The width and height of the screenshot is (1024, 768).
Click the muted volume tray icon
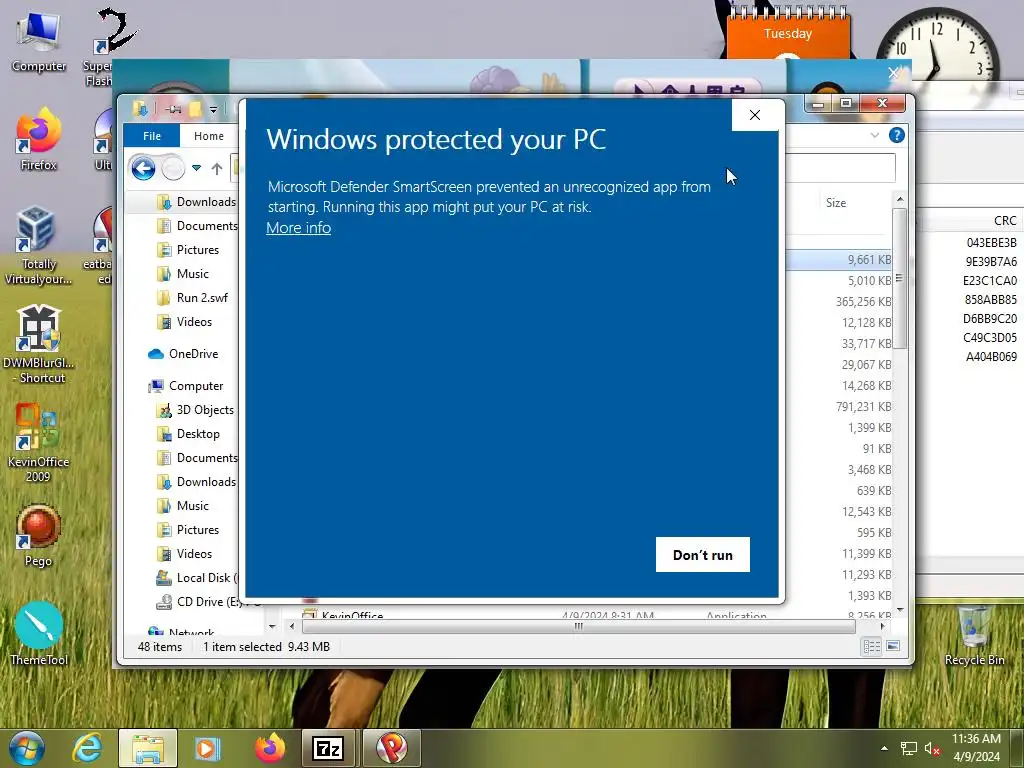click(x=932, y=748)
